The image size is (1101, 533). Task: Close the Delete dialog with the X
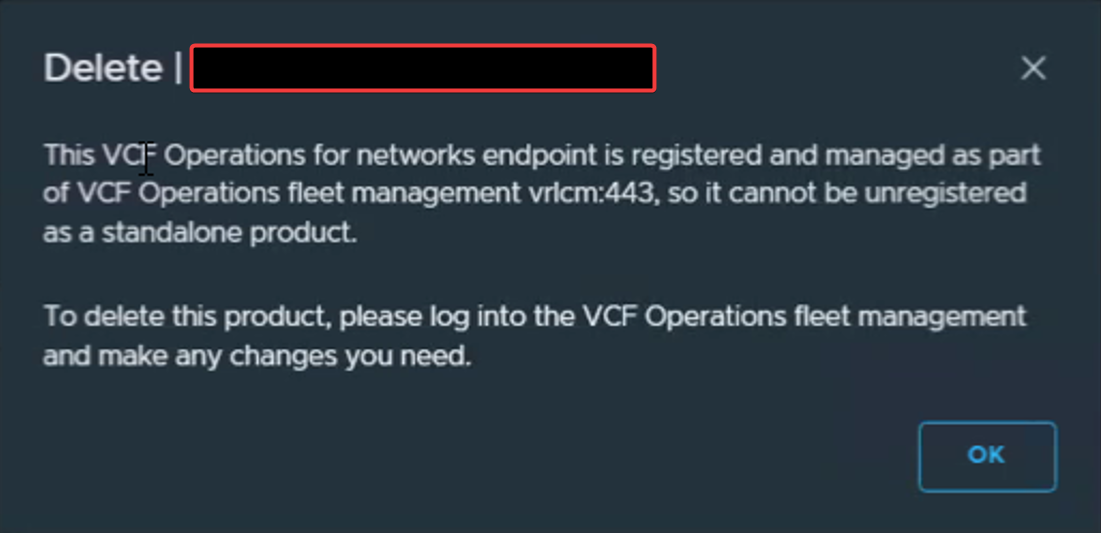pyautogui.click(x=1032, y=68)
